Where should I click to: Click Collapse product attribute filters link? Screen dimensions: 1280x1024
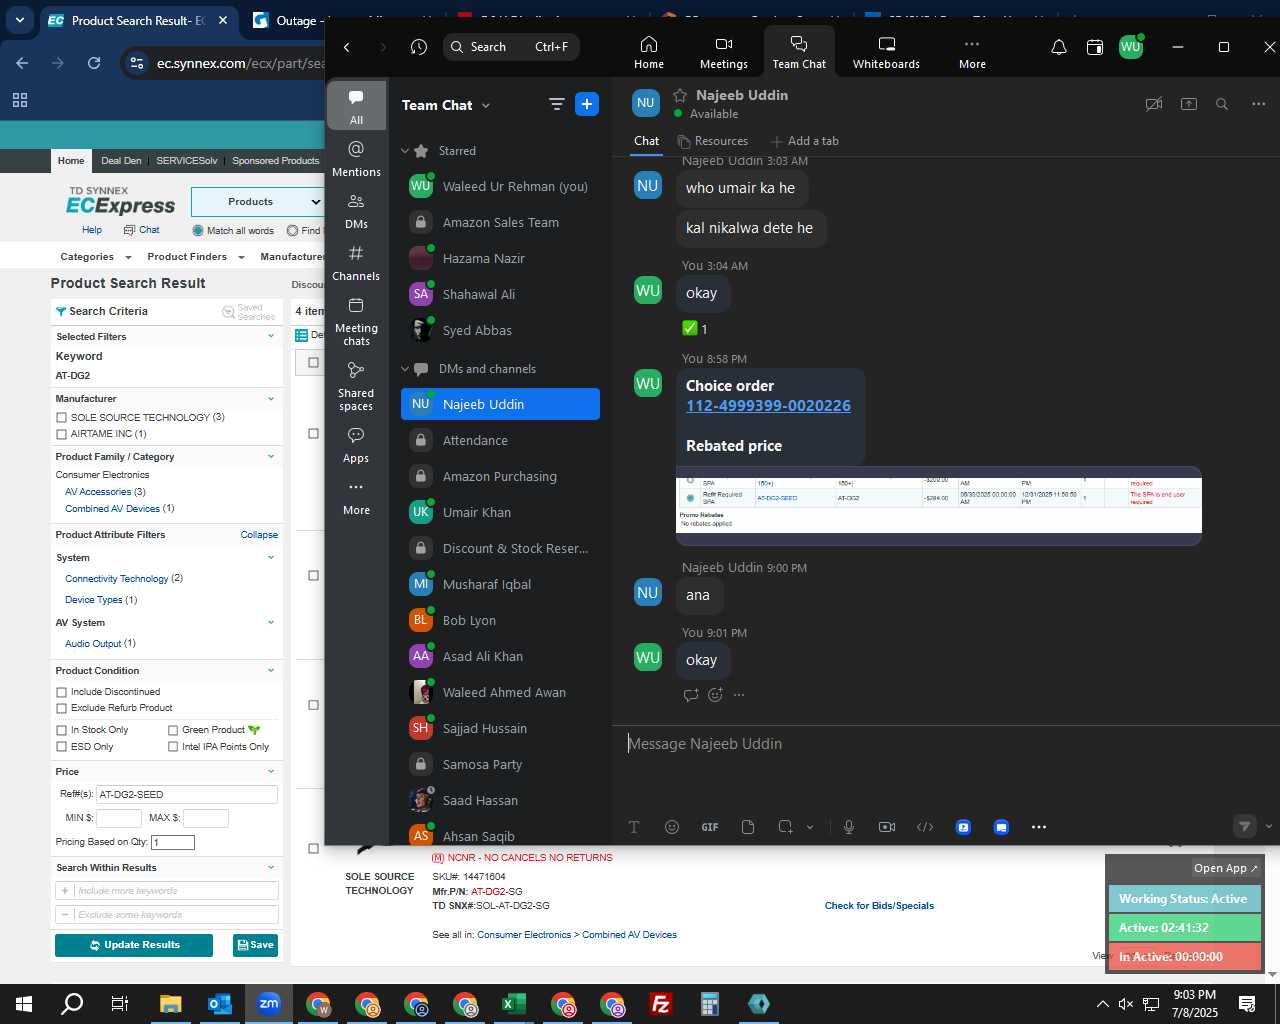pos(259,535)
